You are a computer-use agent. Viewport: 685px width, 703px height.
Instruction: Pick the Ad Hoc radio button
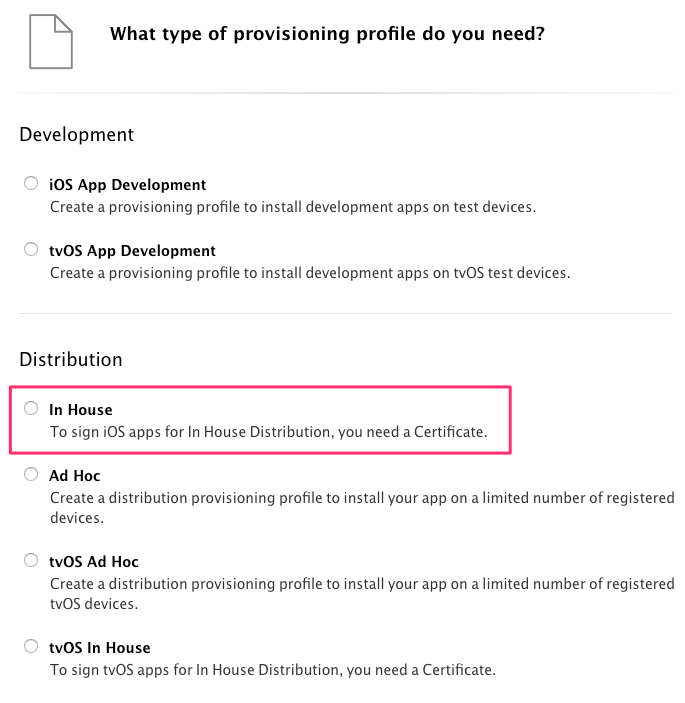31,474
